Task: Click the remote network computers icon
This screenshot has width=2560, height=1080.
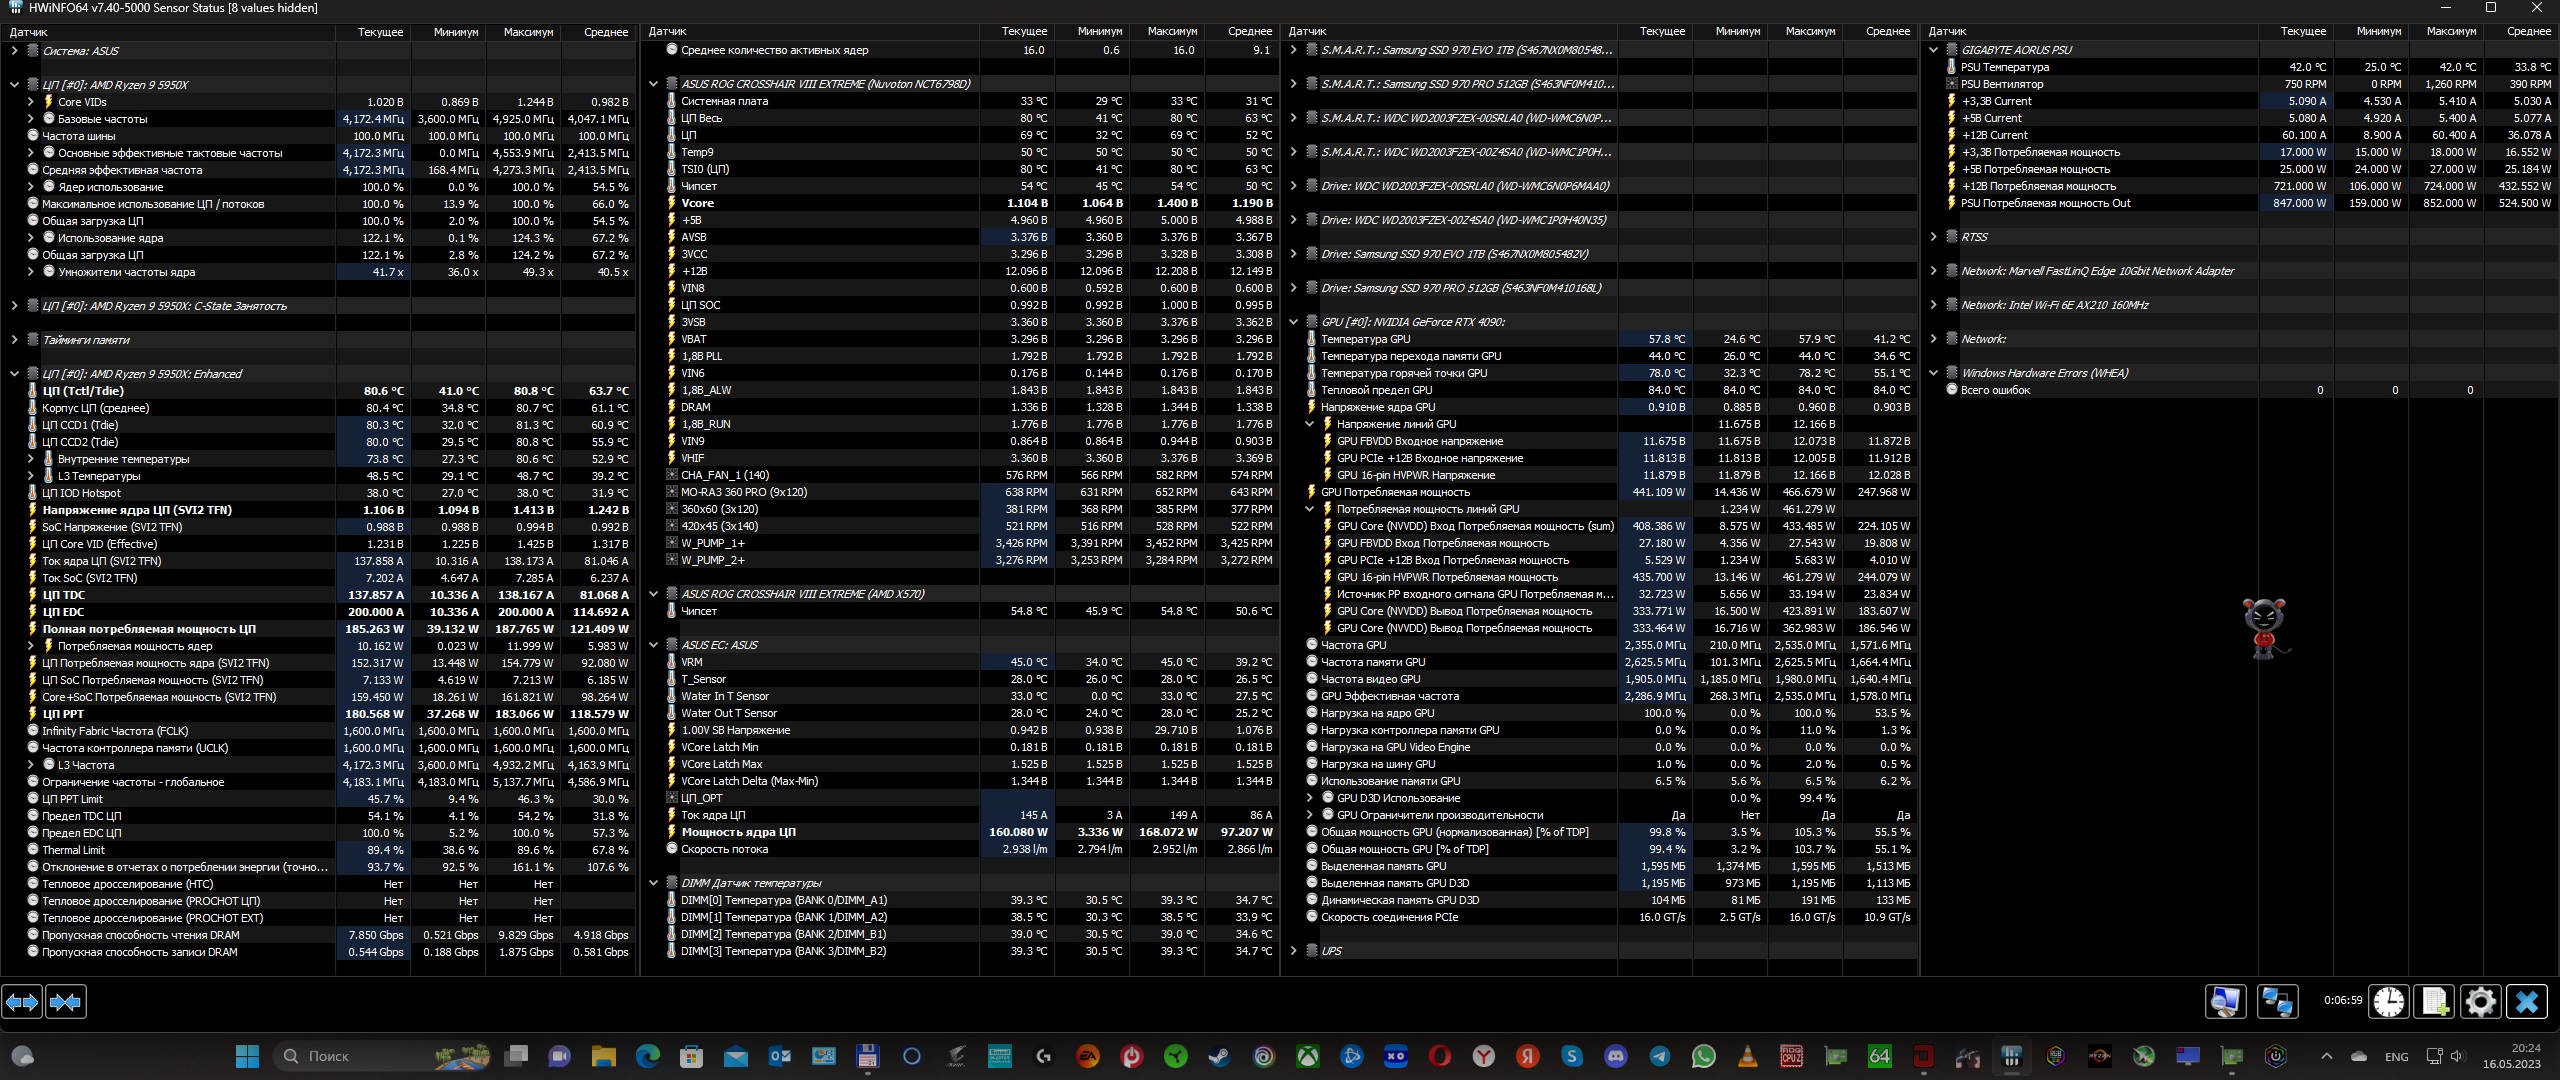Action: [x=2277, y=1001]
